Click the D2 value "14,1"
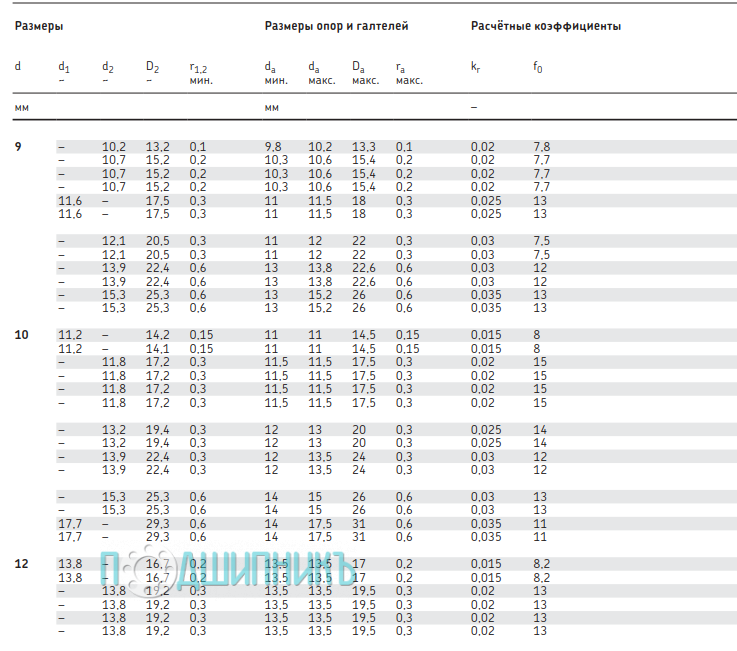This screenshot has height=651, width=737. point(157,349)
